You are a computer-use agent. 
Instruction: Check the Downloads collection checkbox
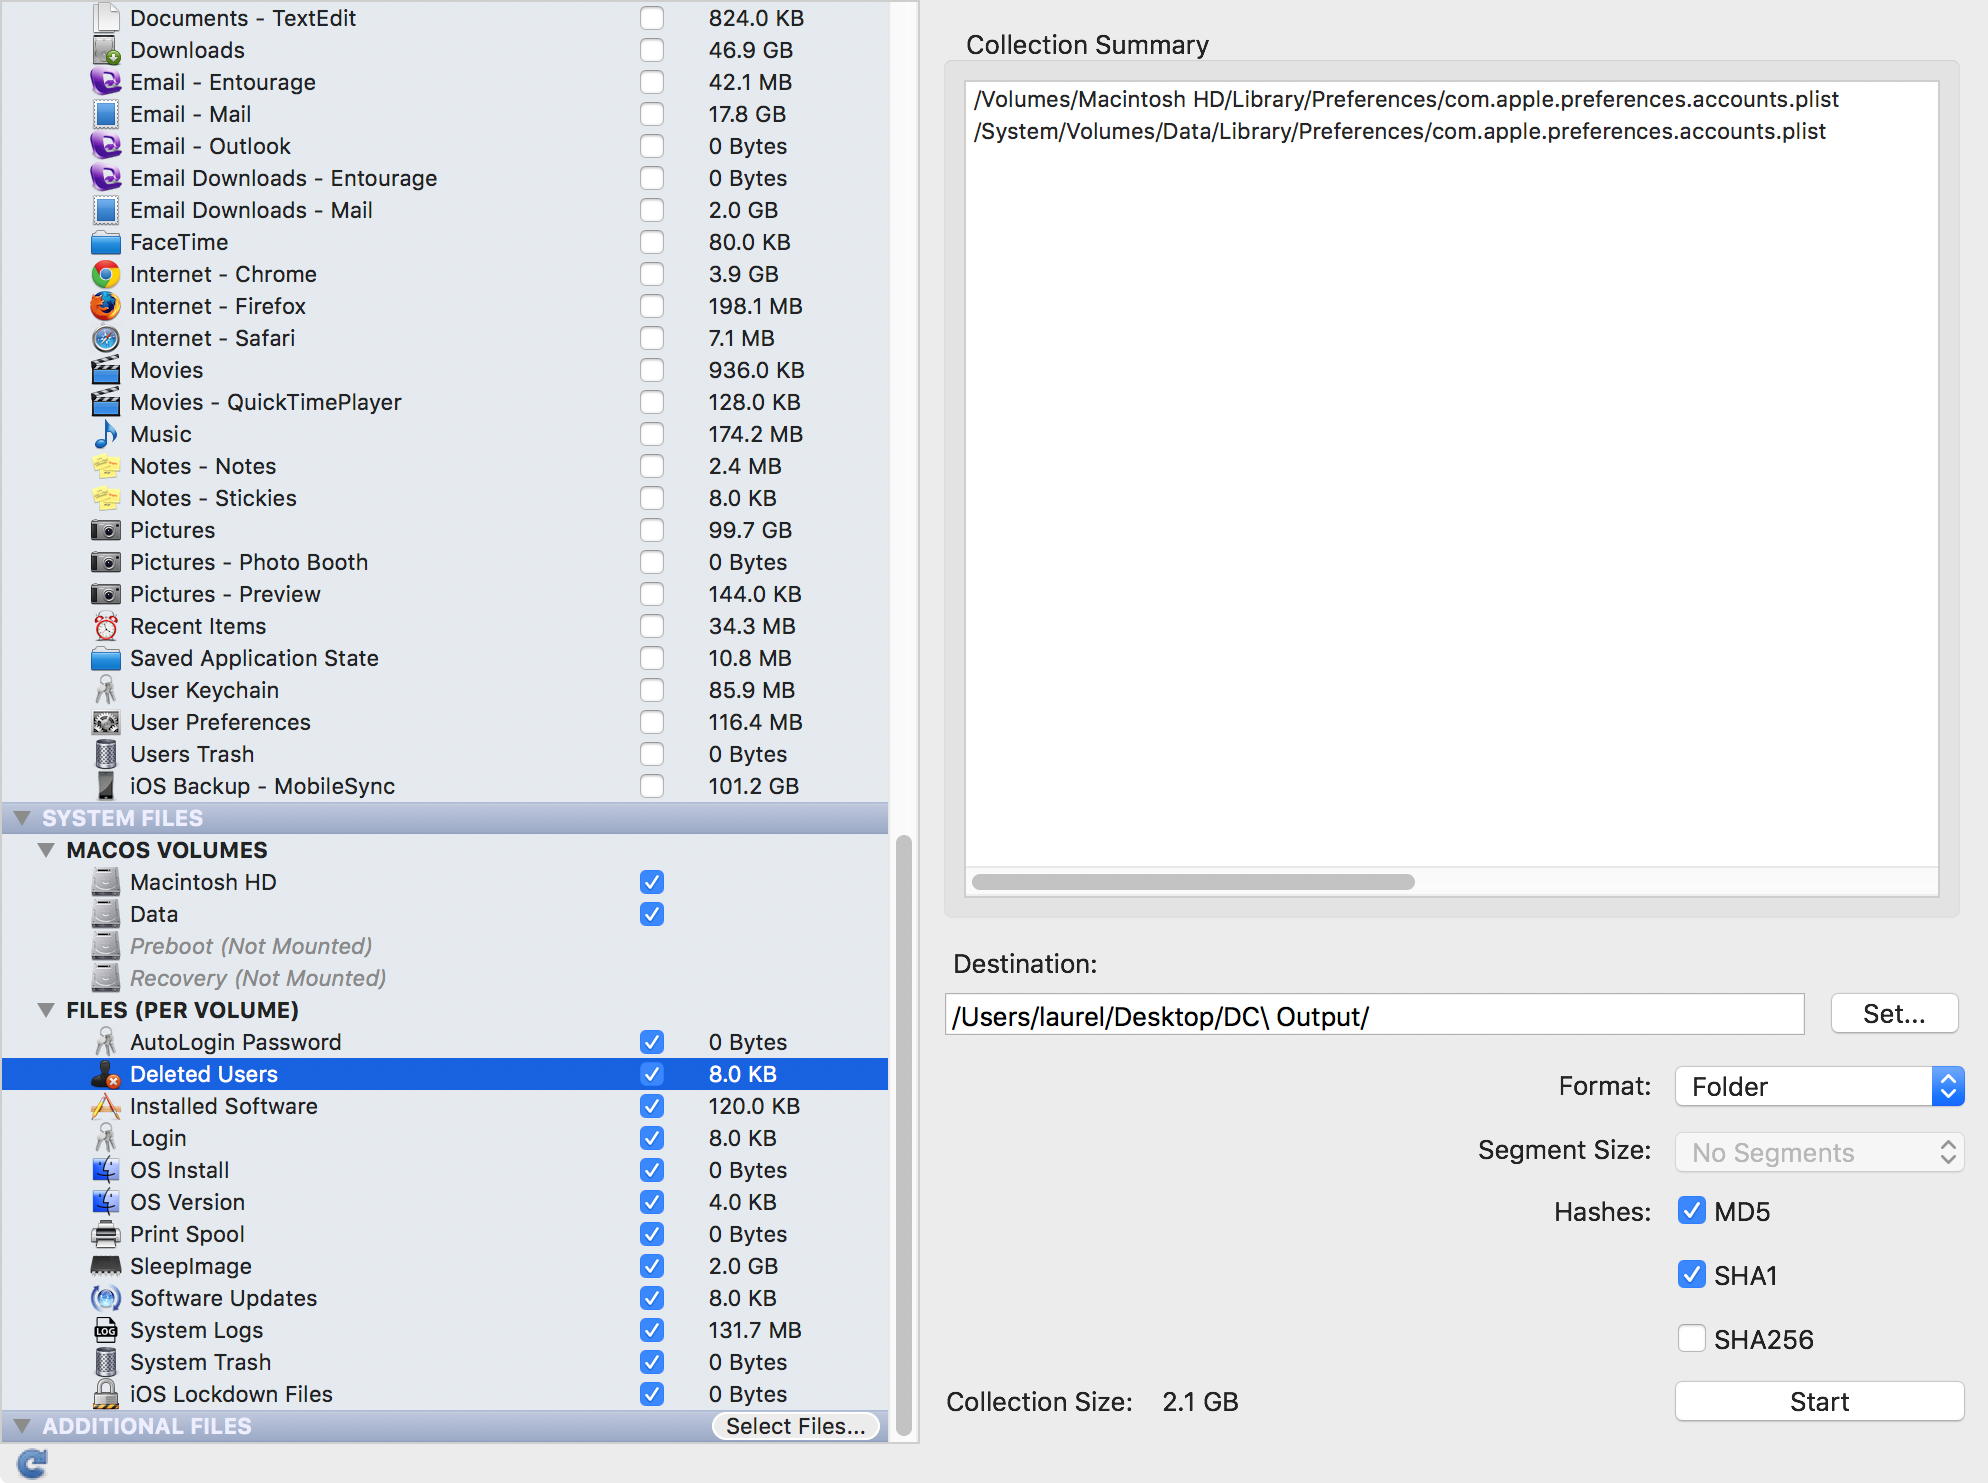(652, 50)
